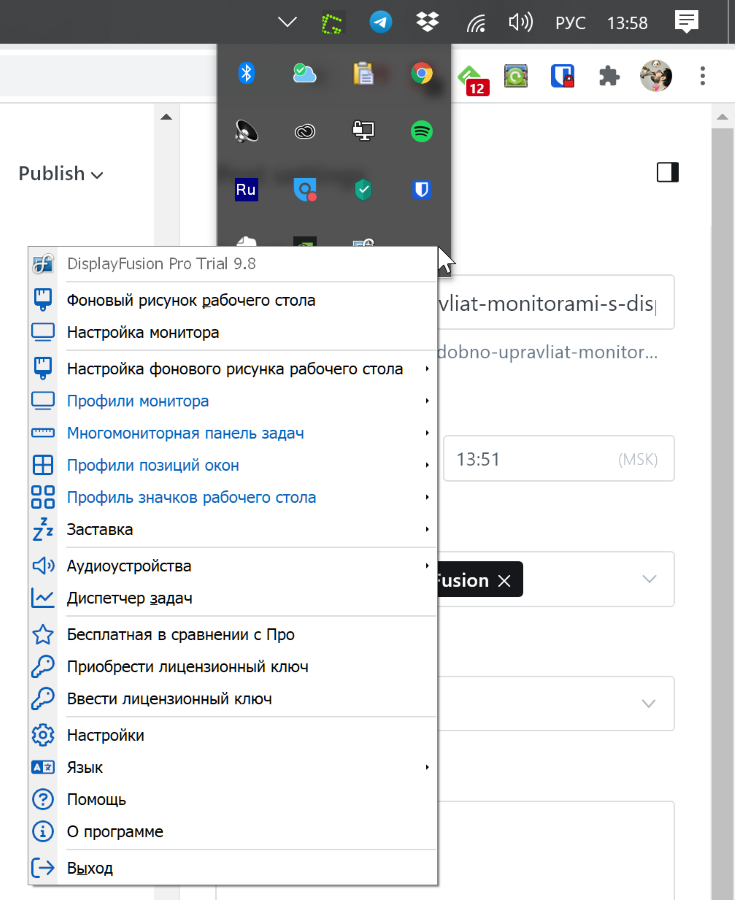The image size is (735, 900).
Task: Click the page scrollbar up arrow
Action: (x=723, y=117)
